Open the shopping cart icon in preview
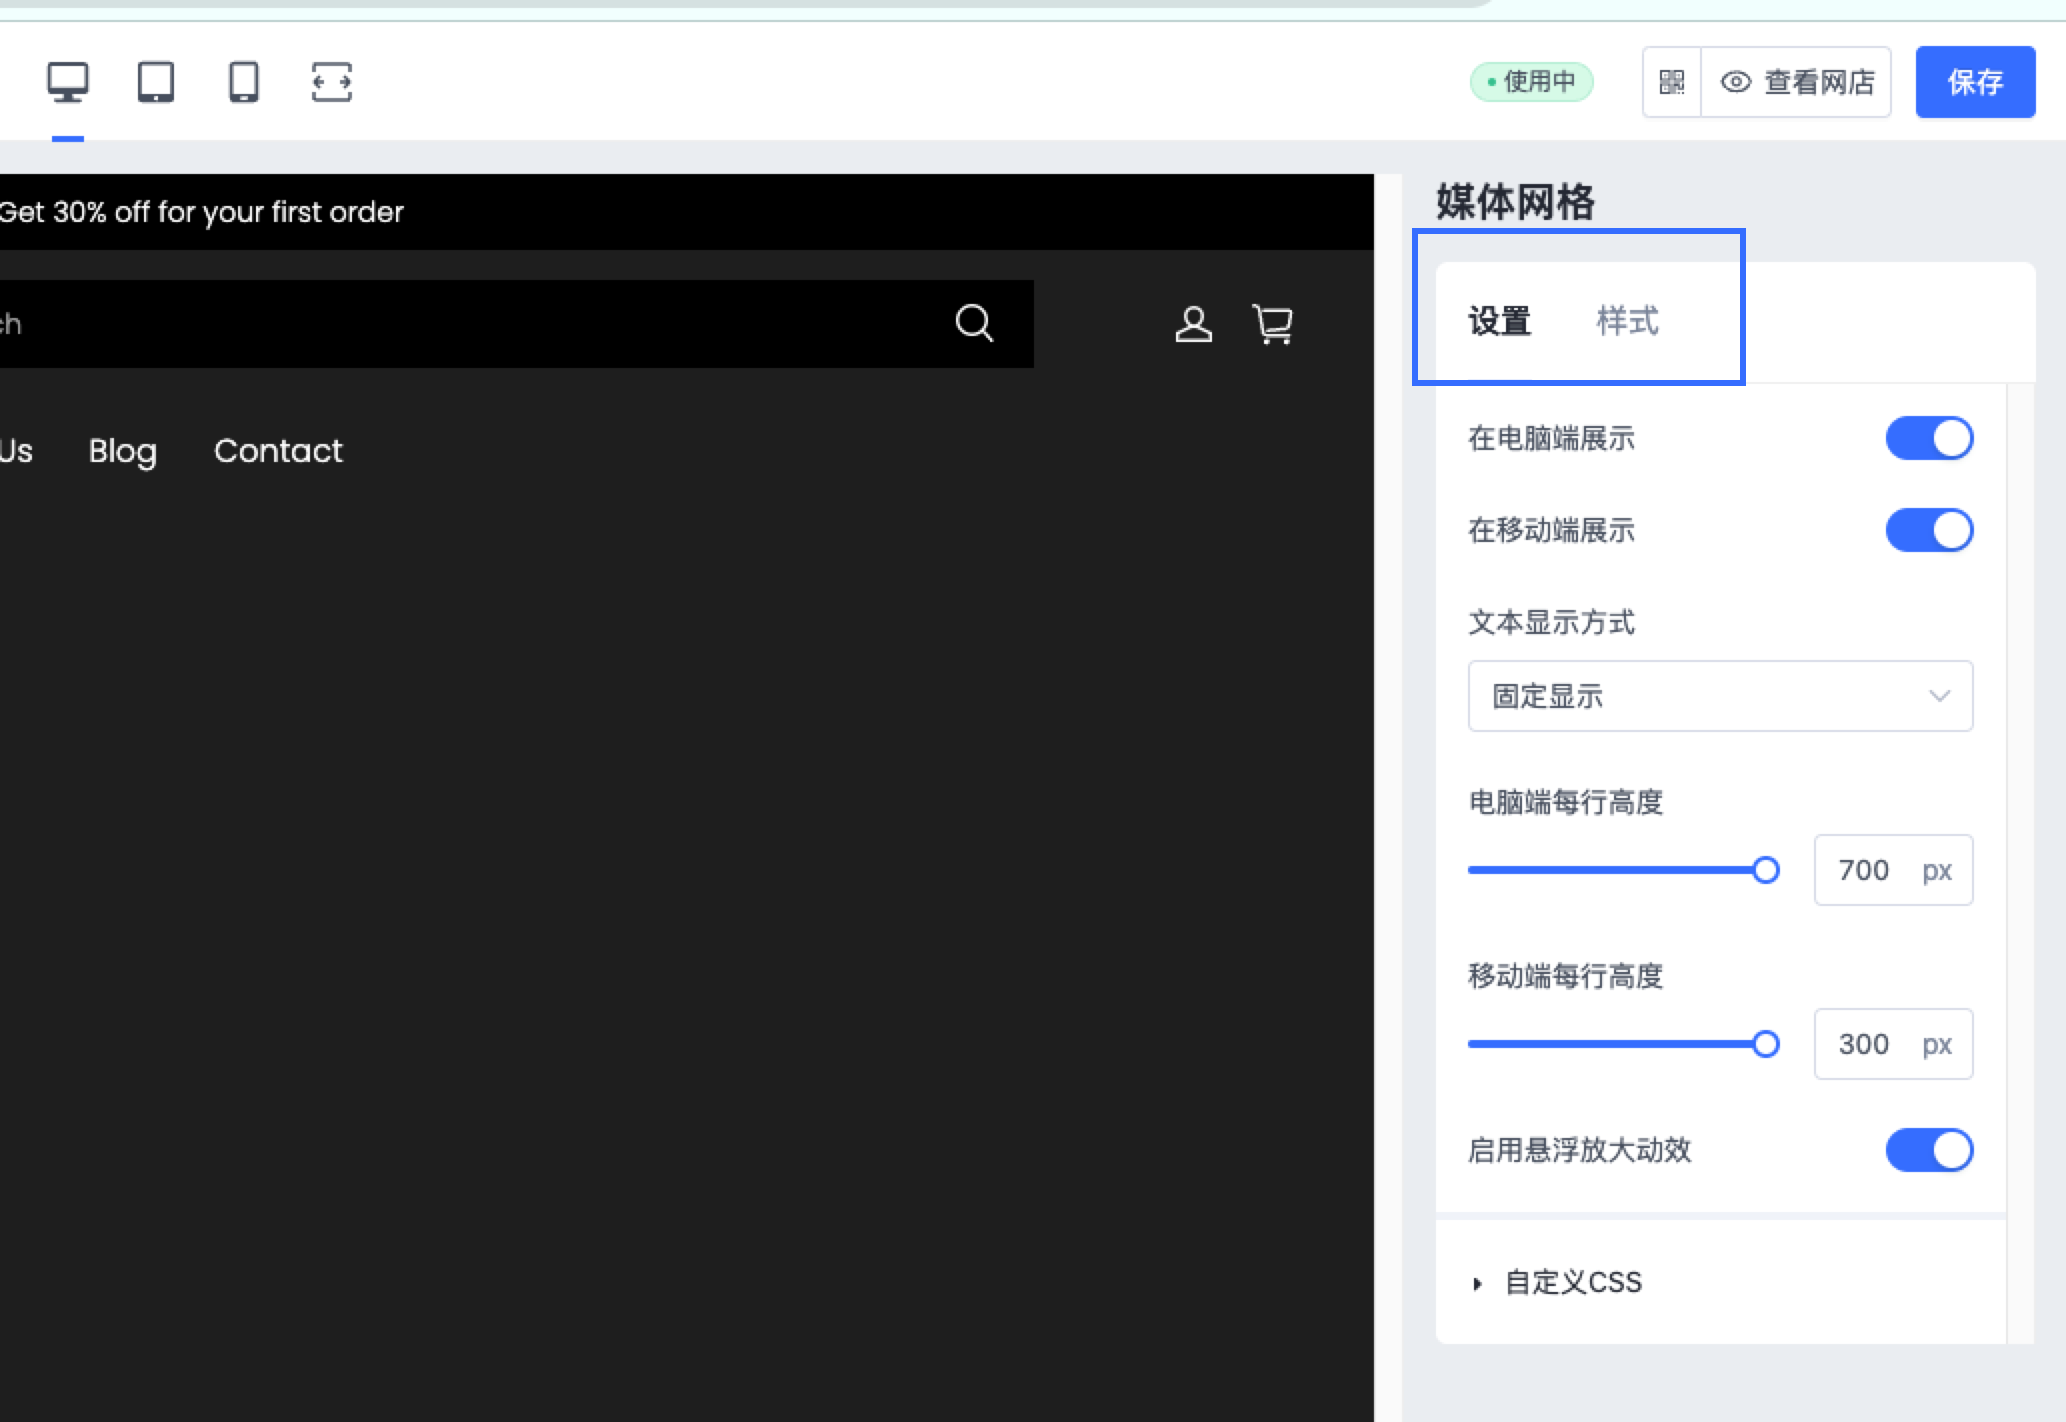The image size is (2066, 1422). click(x=1273, y=324)
